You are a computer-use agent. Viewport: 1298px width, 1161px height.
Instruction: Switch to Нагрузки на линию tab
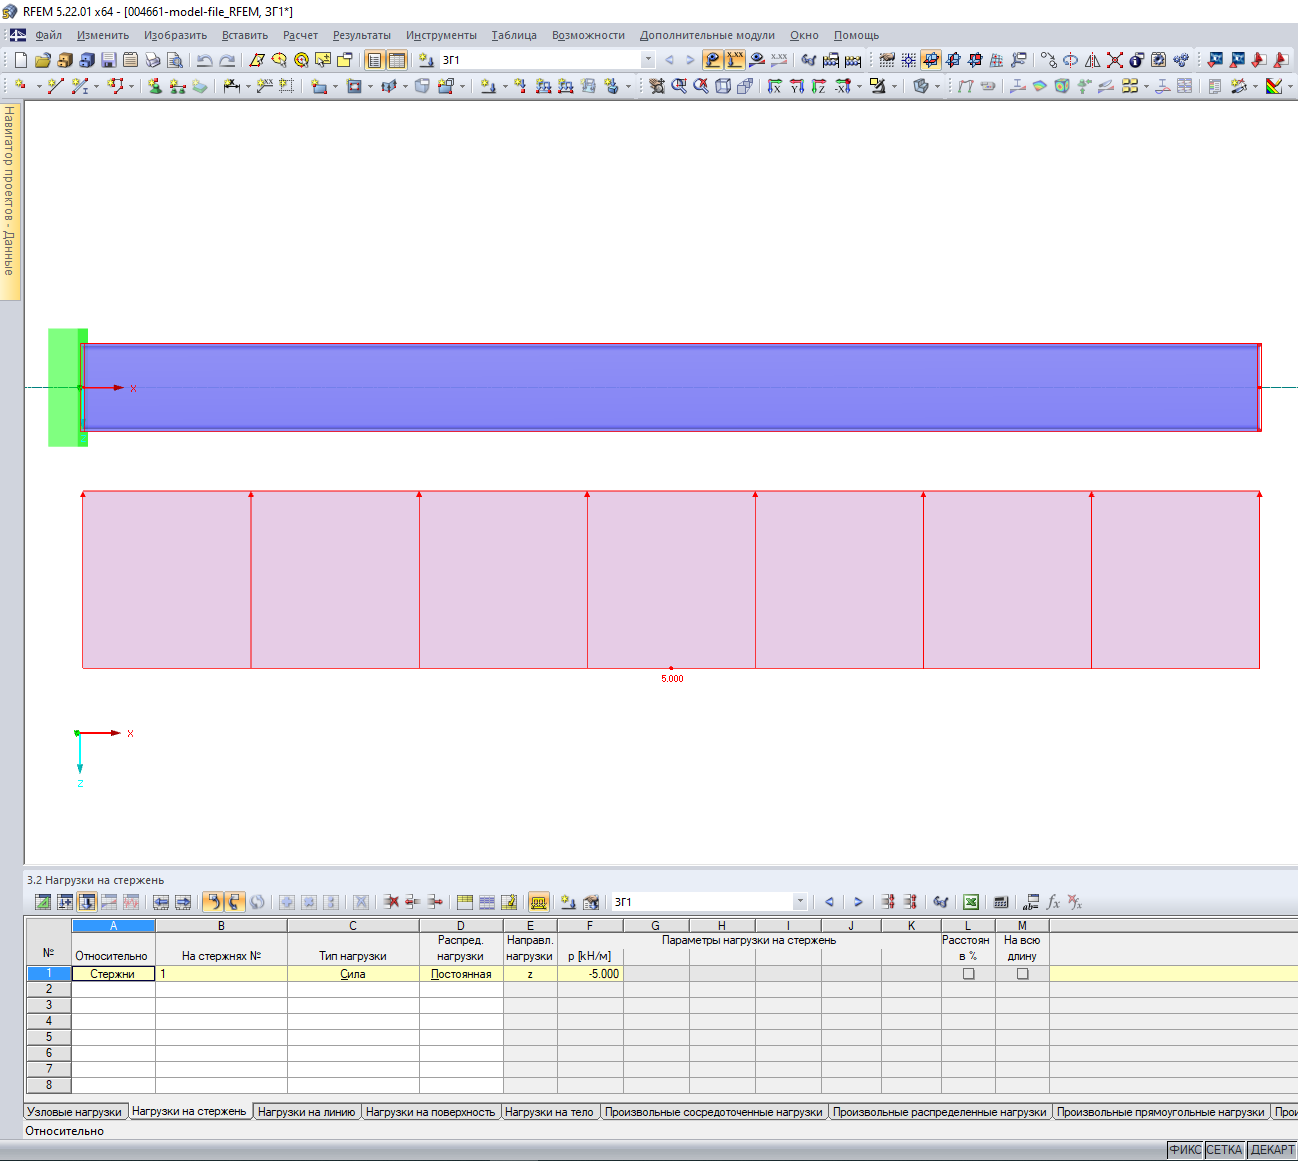pyautogui.click(x=306, y=1112)
